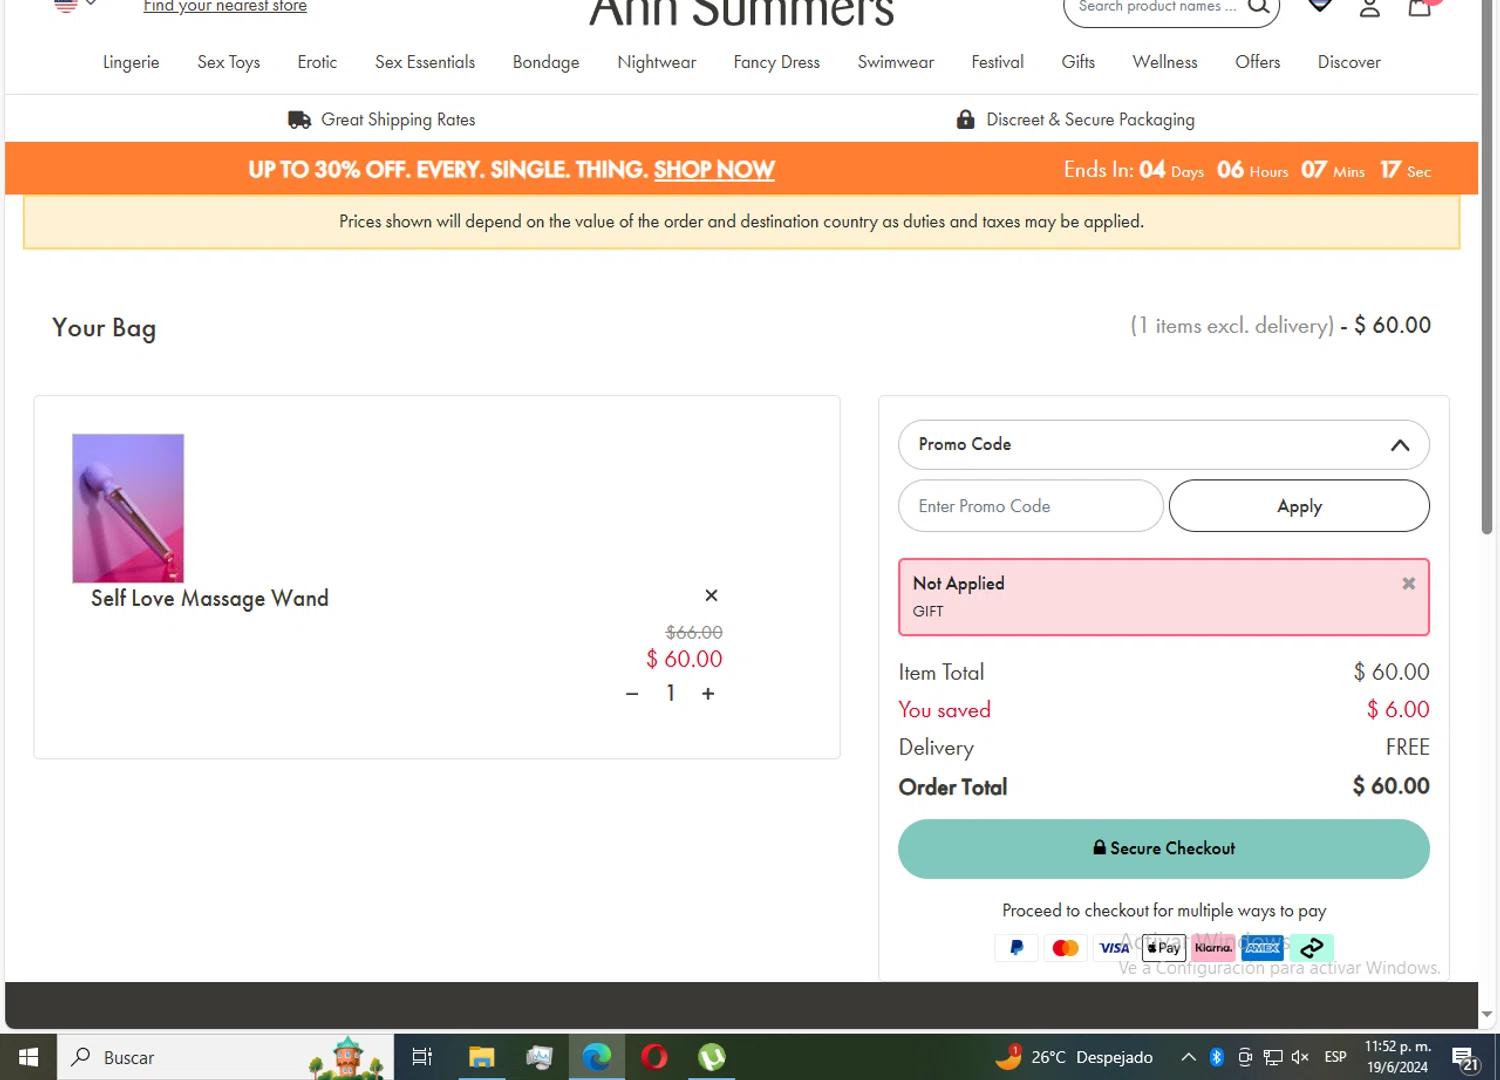Switch the ESP input language
Image resolution: width=1500 pixels, height=1080 pixels.
tap(1335, 1057)
